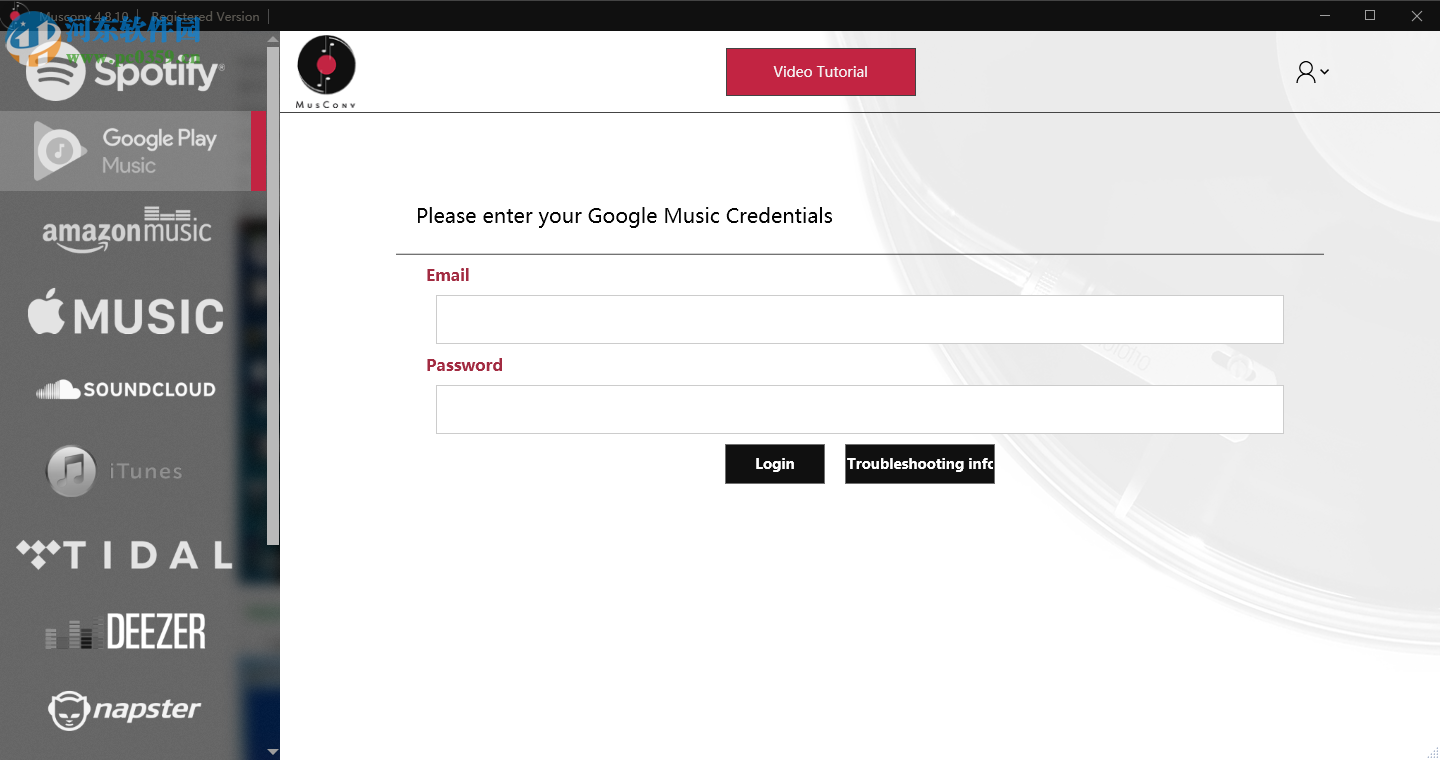The image size is (1440, 760).
Task: Maximize the MusConv window
Action: (1370, 15)
